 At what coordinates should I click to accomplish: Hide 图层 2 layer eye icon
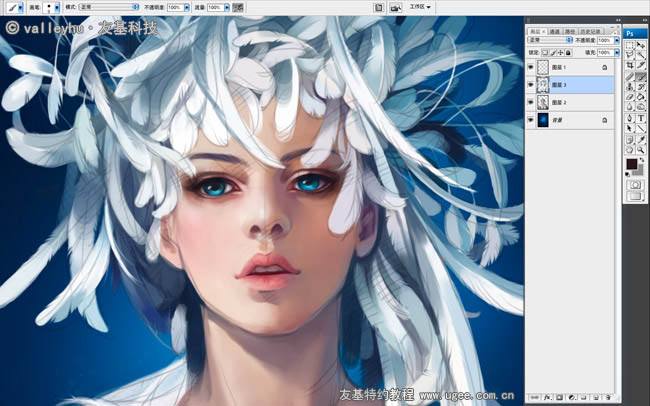click(x=531, y=102)
